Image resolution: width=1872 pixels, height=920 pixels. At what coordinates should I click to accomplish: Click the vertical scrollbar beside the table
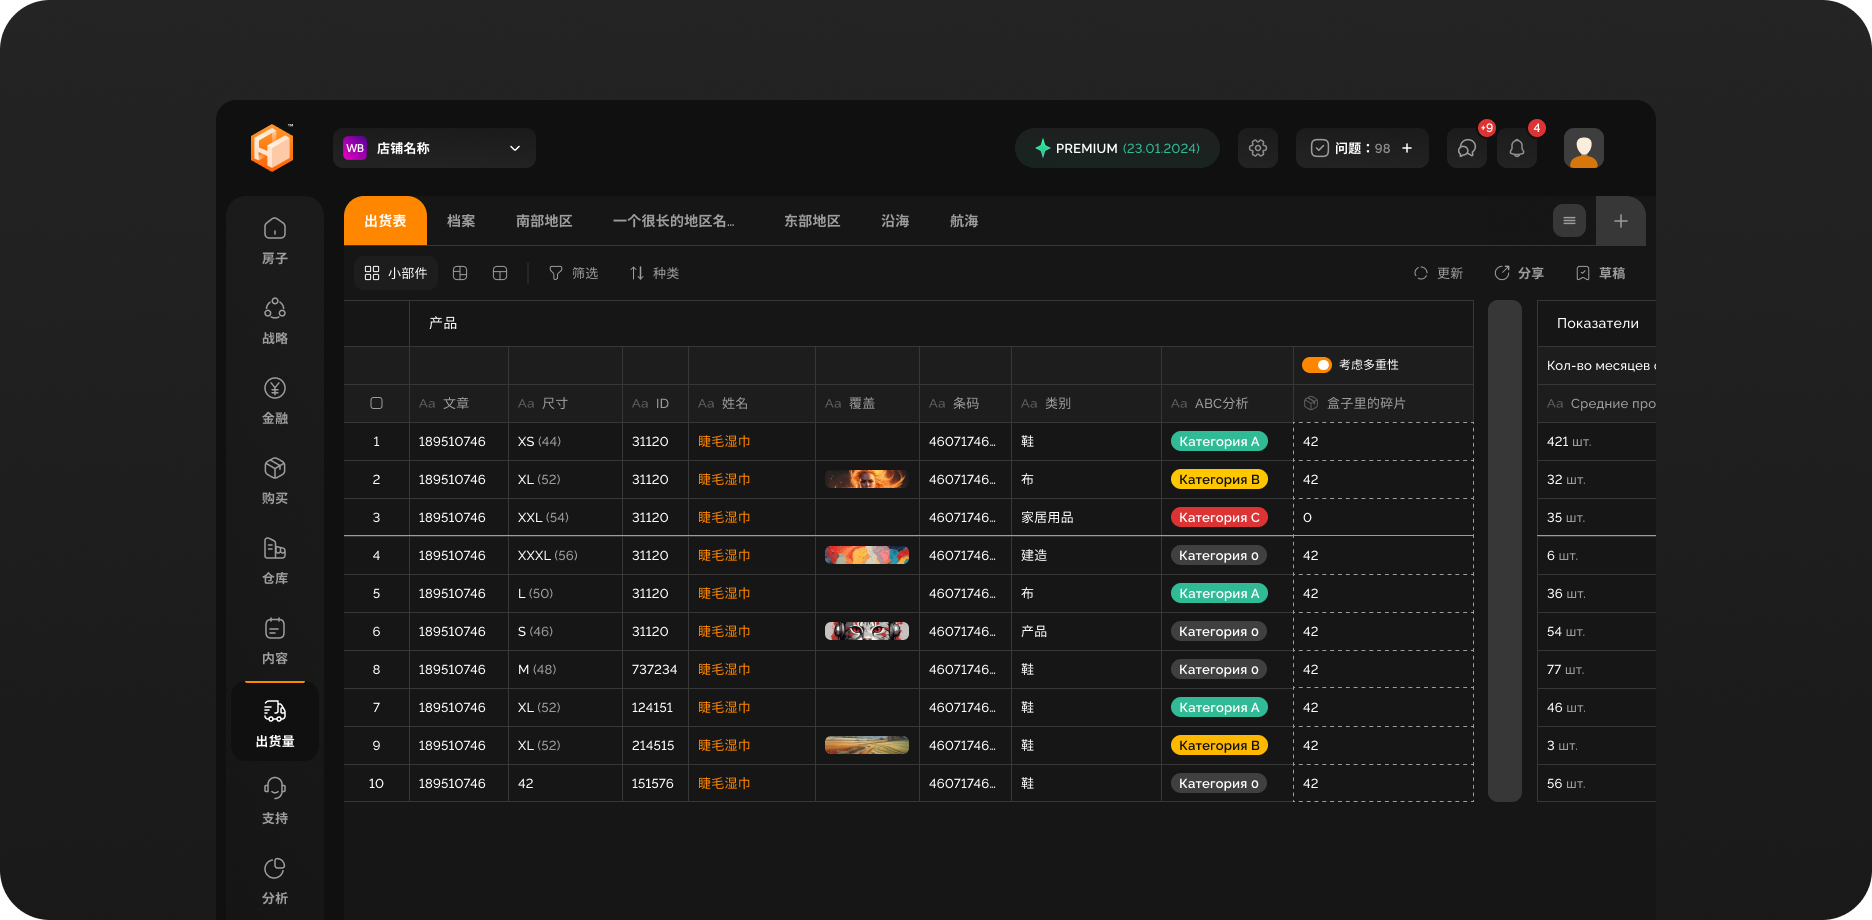point(1504,550)
